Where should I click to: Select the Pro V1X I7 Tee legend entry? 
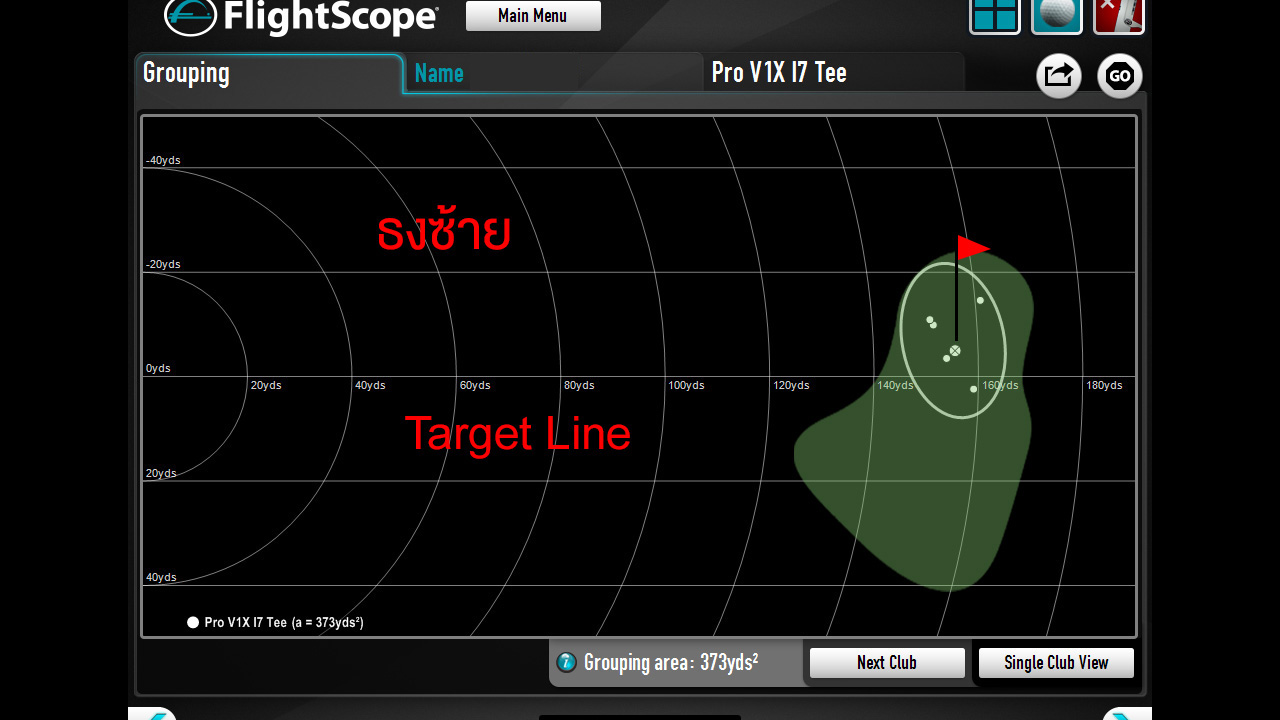tap(275, 622)
